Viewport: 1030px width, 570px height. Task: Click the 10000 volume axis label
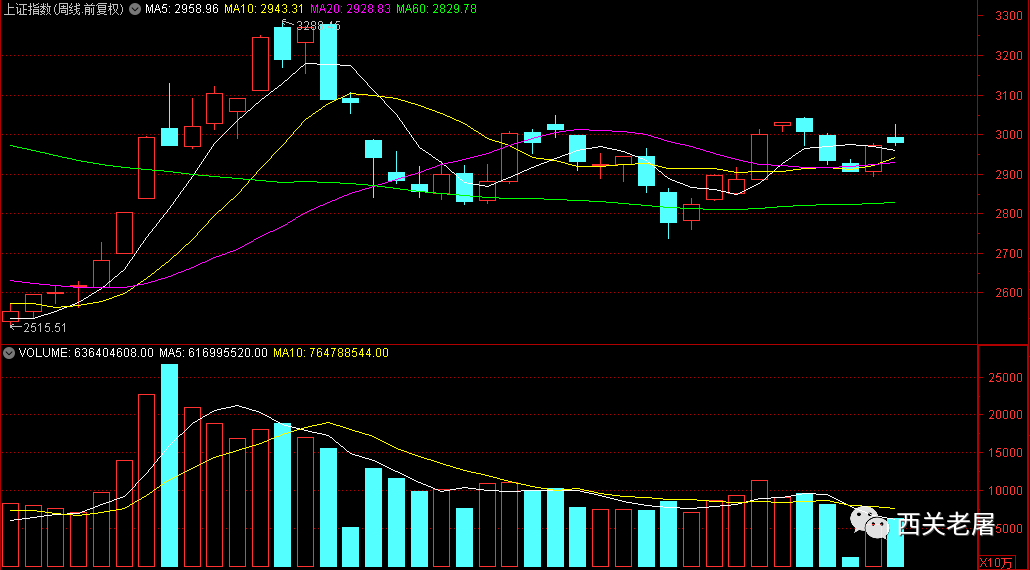pos(1006,491)
